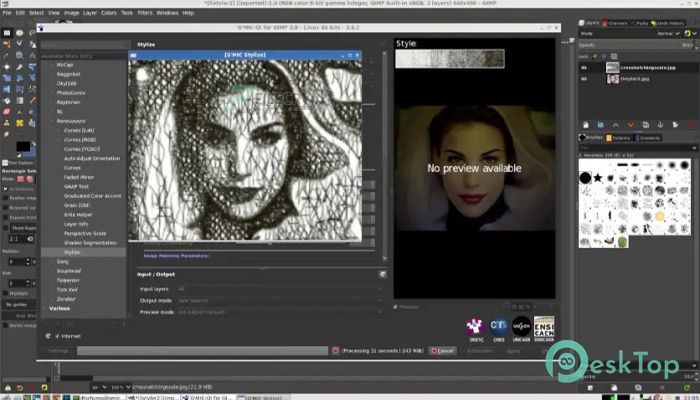This screenshot has height=400, width=700.
Task: Open the Input layers dropdown
Action: coord(279,289)
